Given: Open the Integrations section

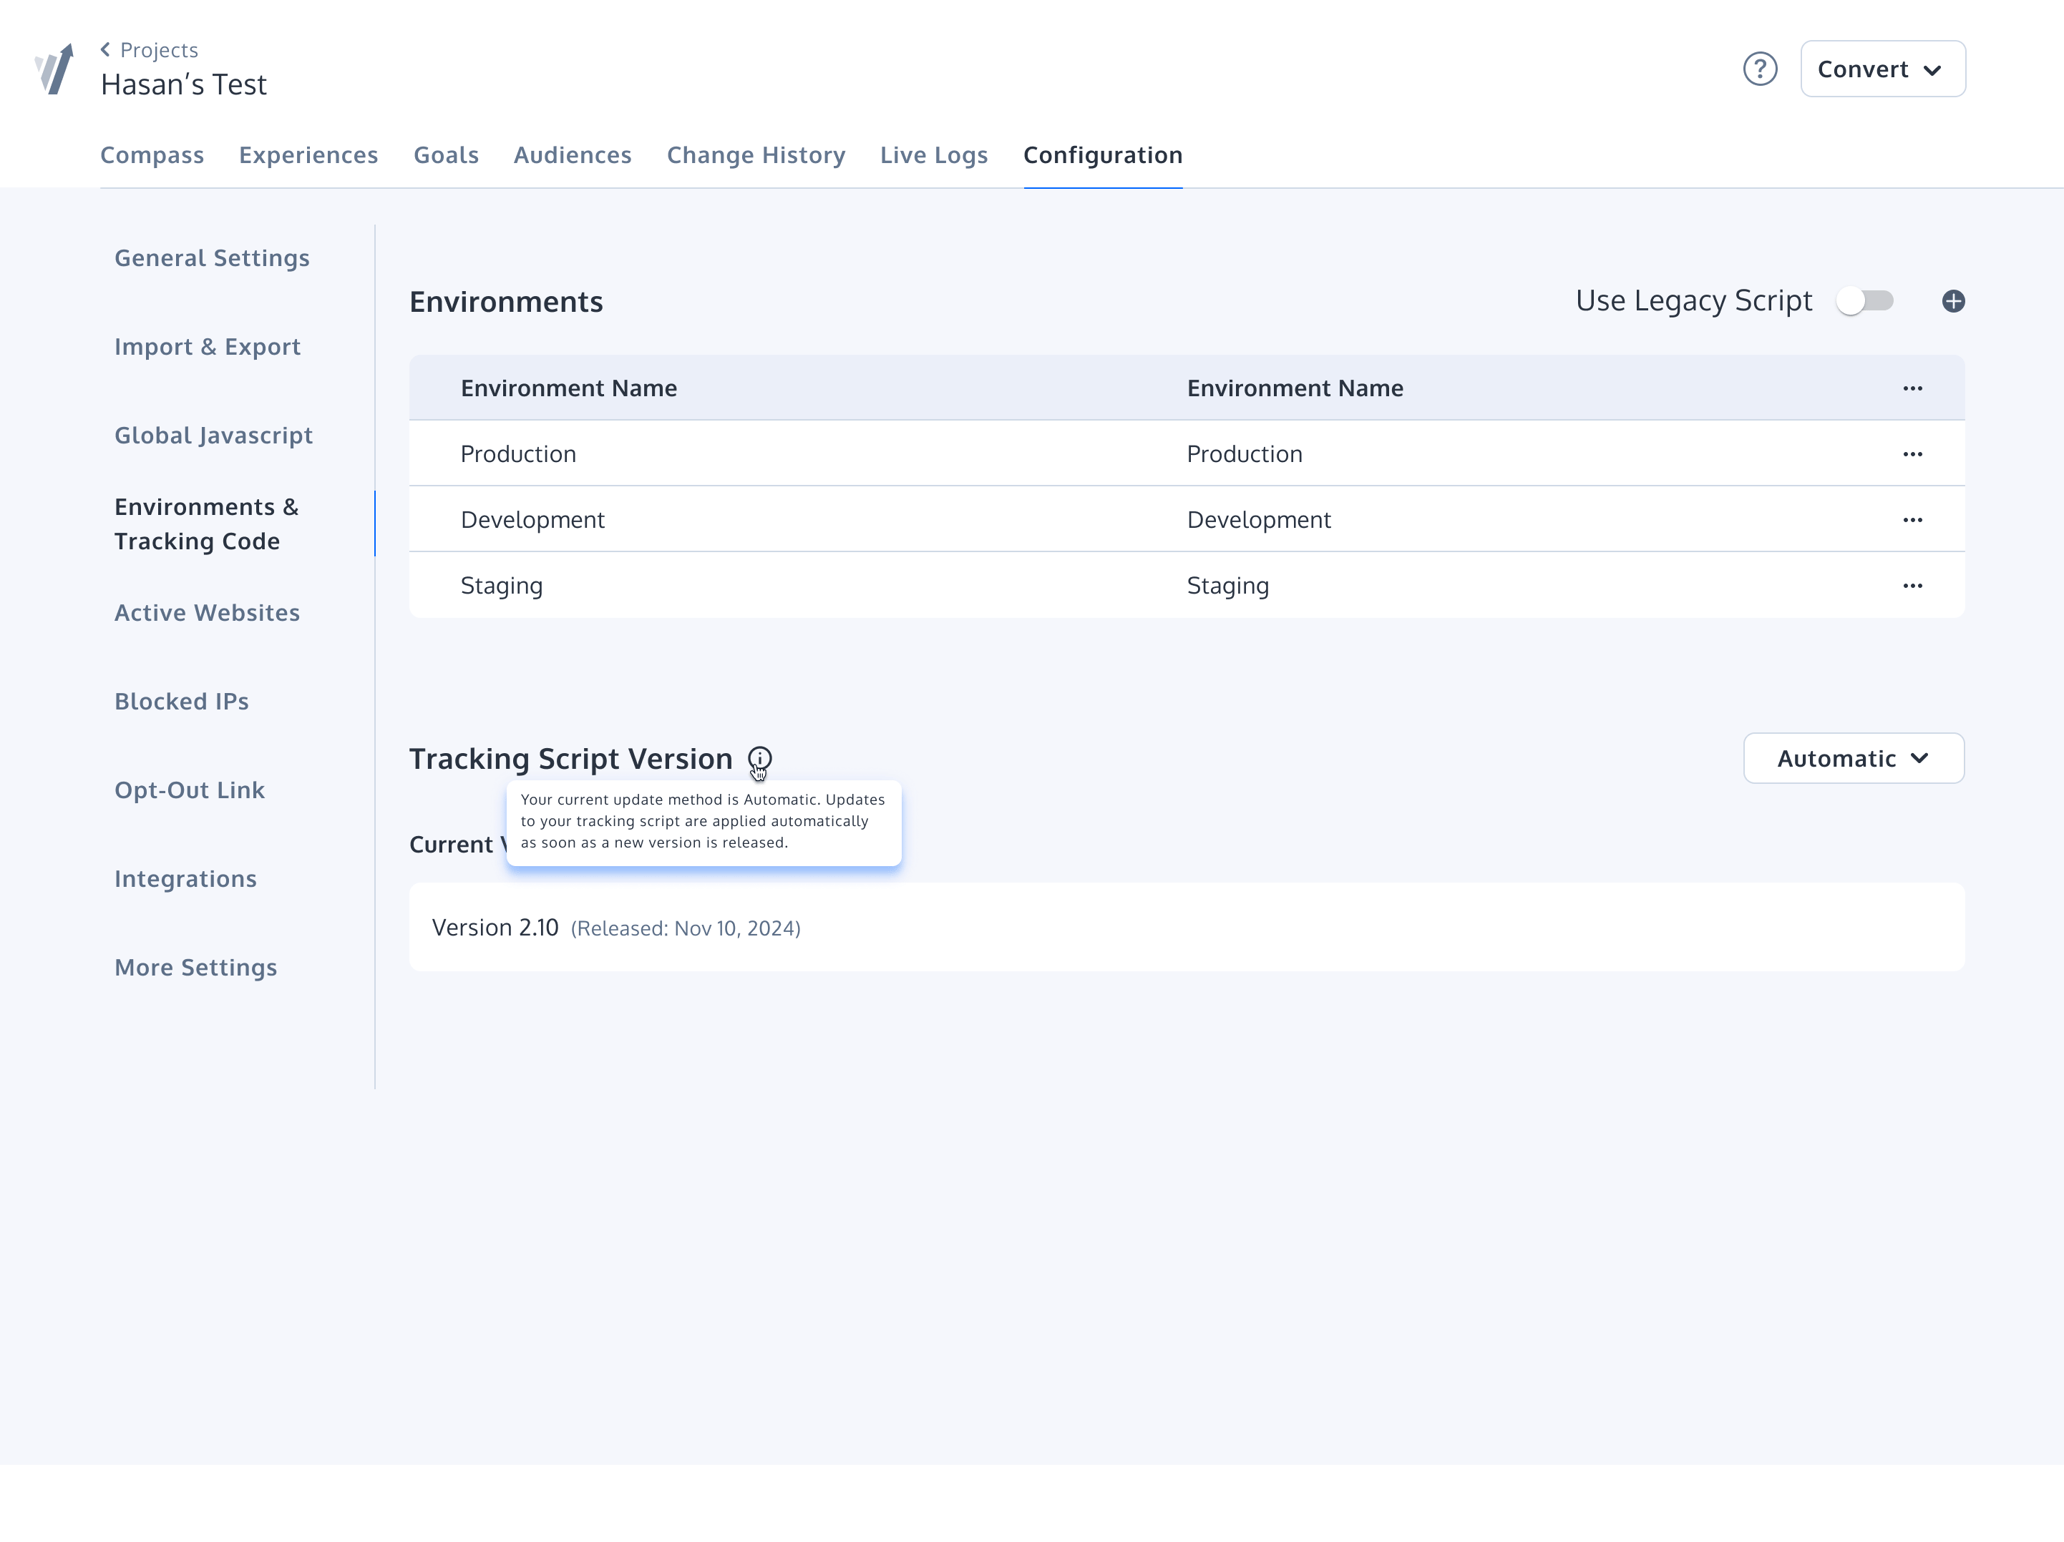Looking at the screenshot, I should pos(185,878).
